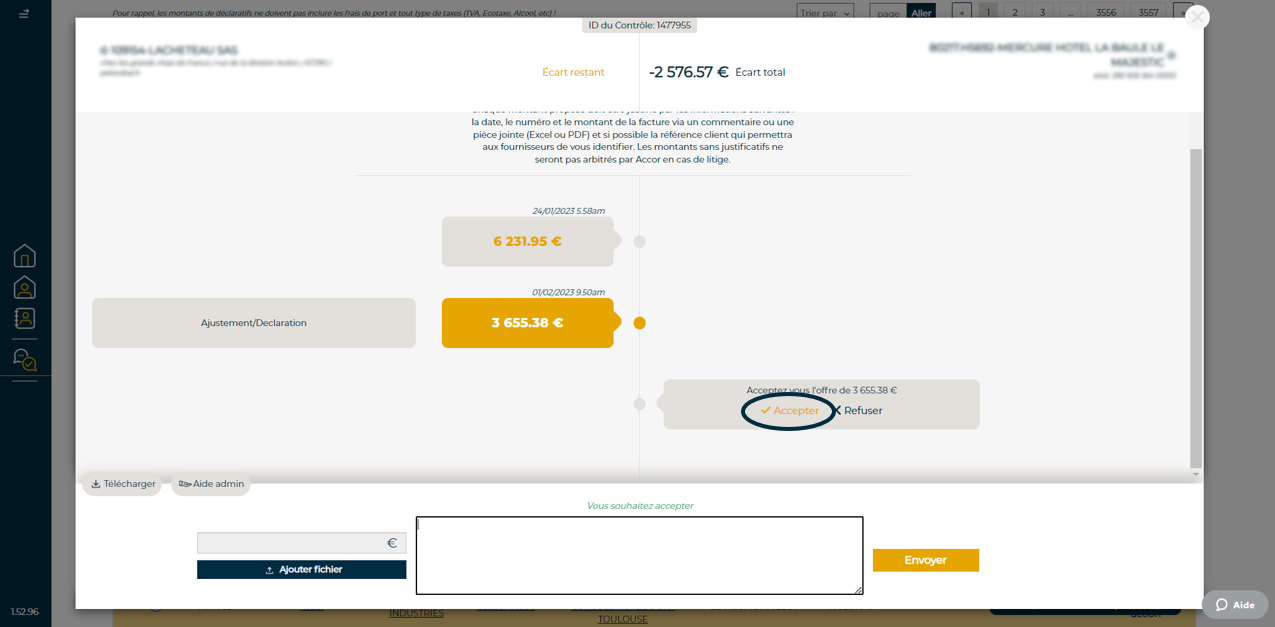The height and width of the screenshot is (627, 1275).
Task: Click the Écart restant label
Action: 573,72
